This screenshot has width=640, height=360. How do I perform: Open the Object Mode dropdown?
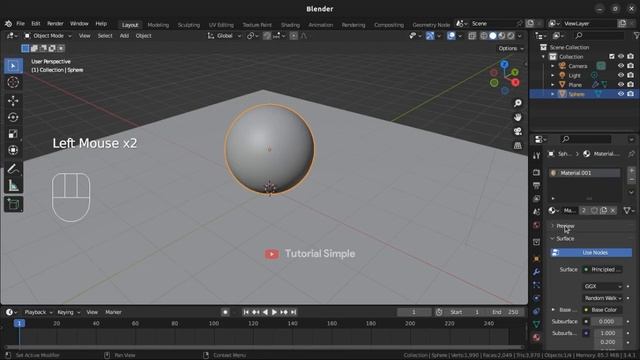[48, 36]
